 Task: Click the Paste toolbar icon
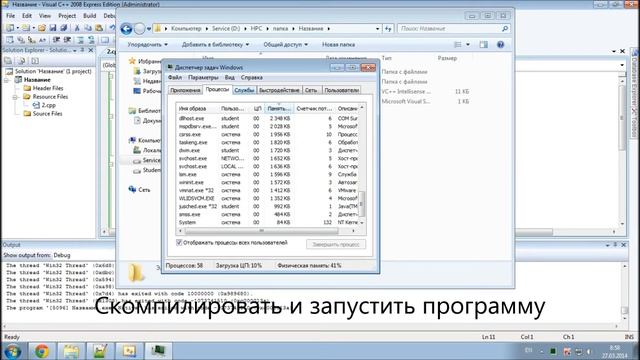(99, 28)
